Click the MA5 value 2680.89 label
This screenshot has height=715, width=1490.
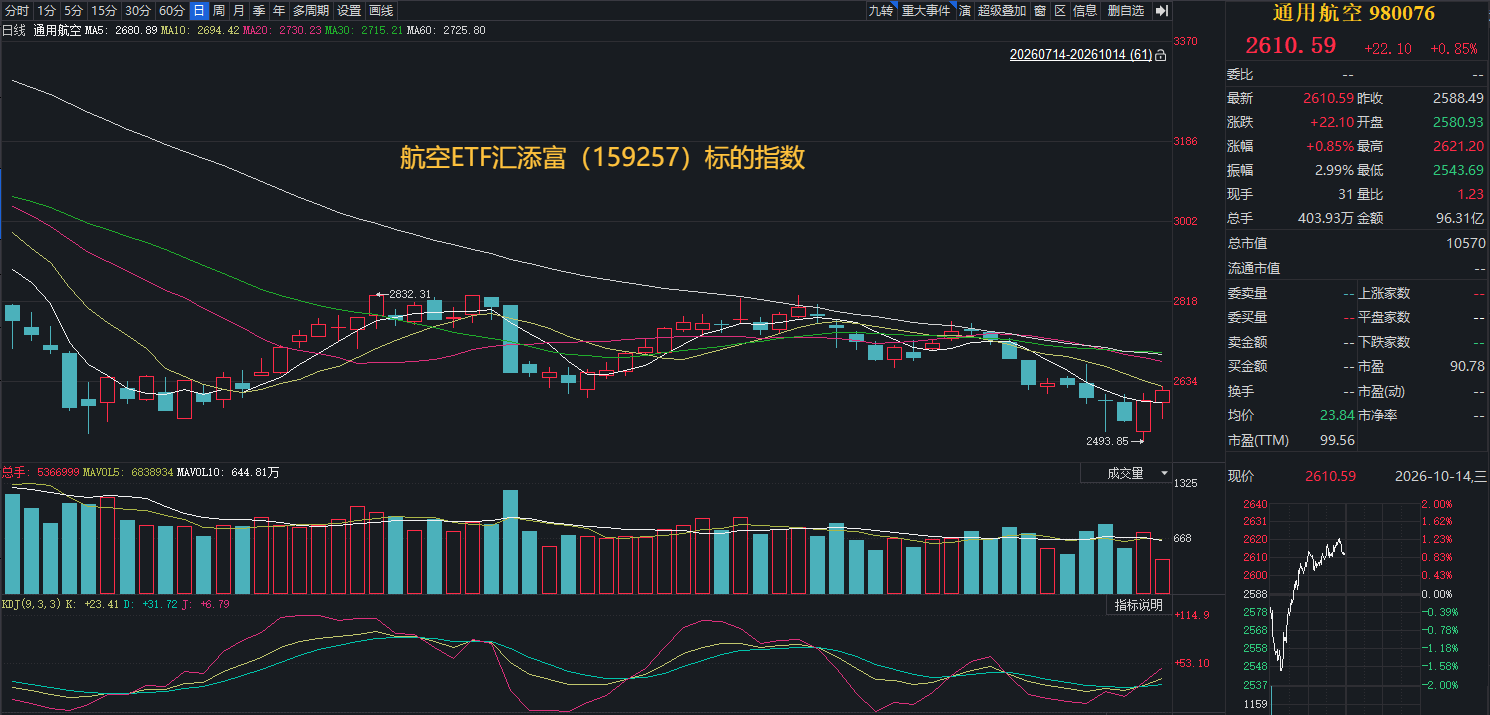pos(122,30)
